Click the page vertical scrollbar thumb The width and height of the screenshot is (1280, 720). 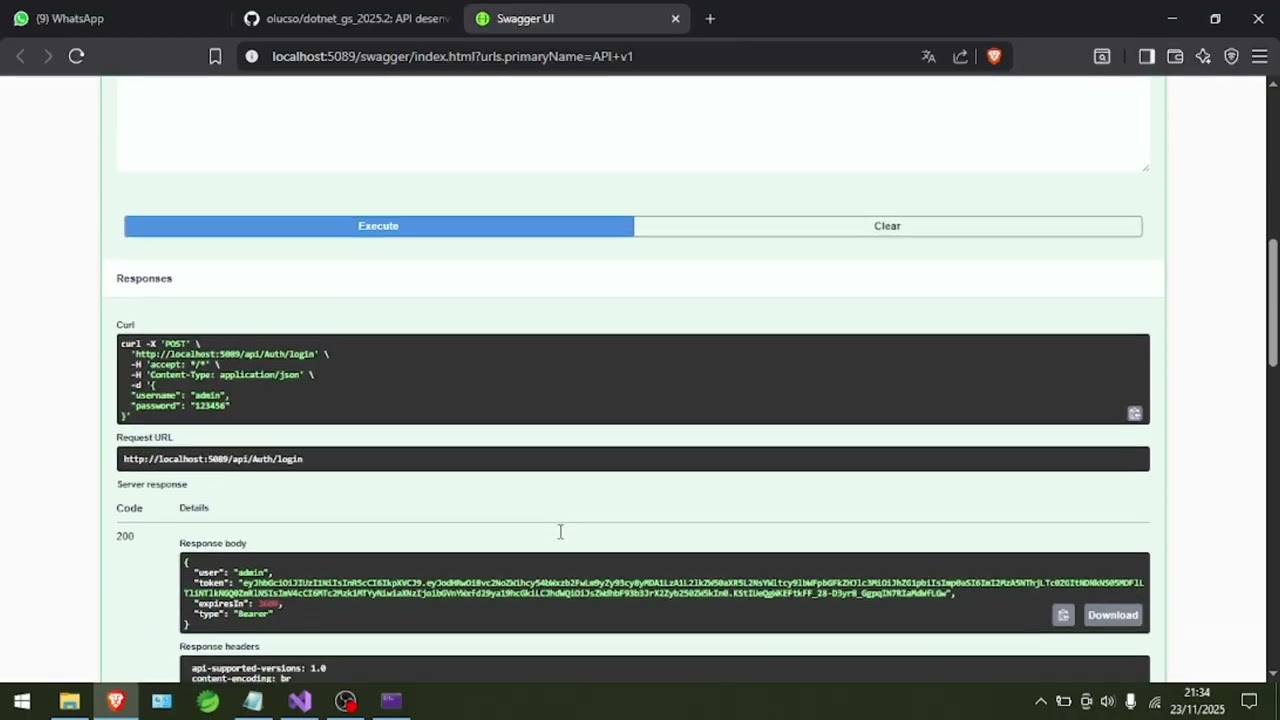click(x=1273, y=303)
